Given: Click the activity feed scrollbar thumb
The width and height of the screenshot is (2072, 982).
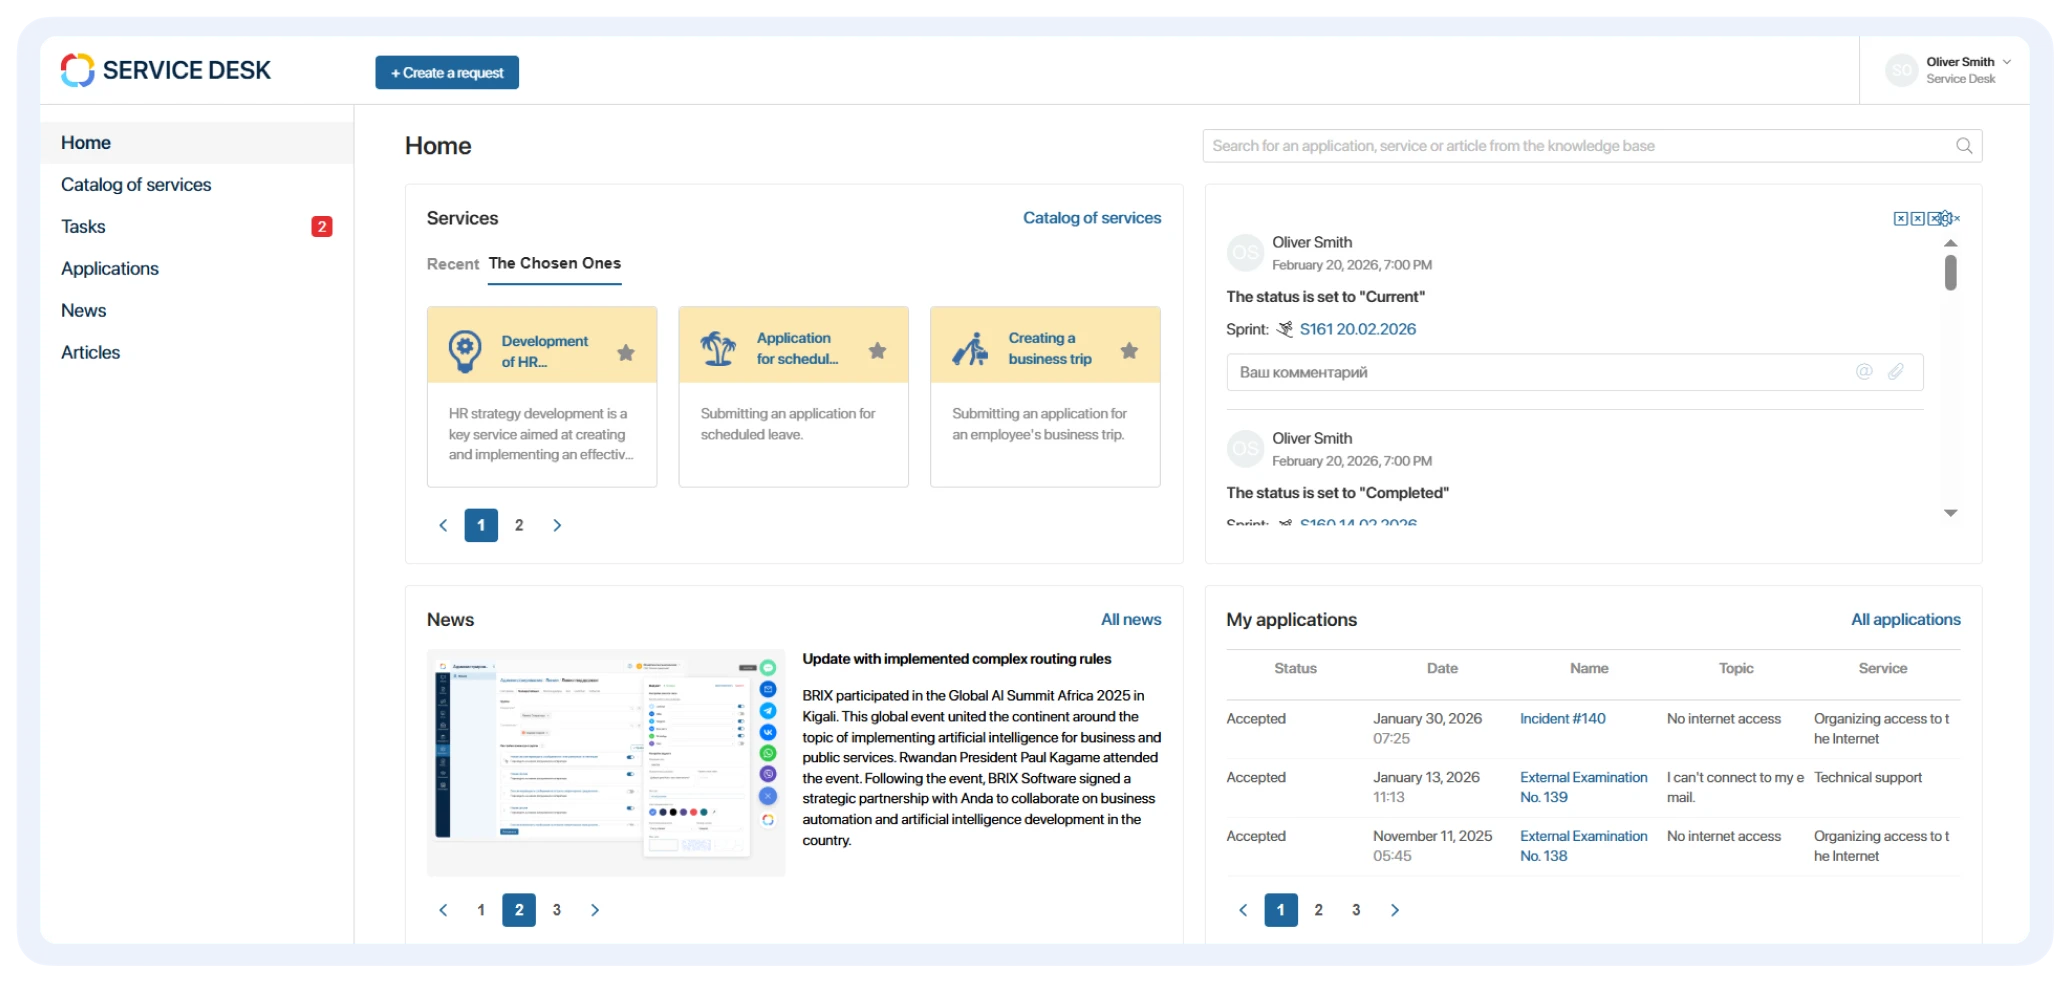Looking at the screenshot, I should (x=1950, y=273).
